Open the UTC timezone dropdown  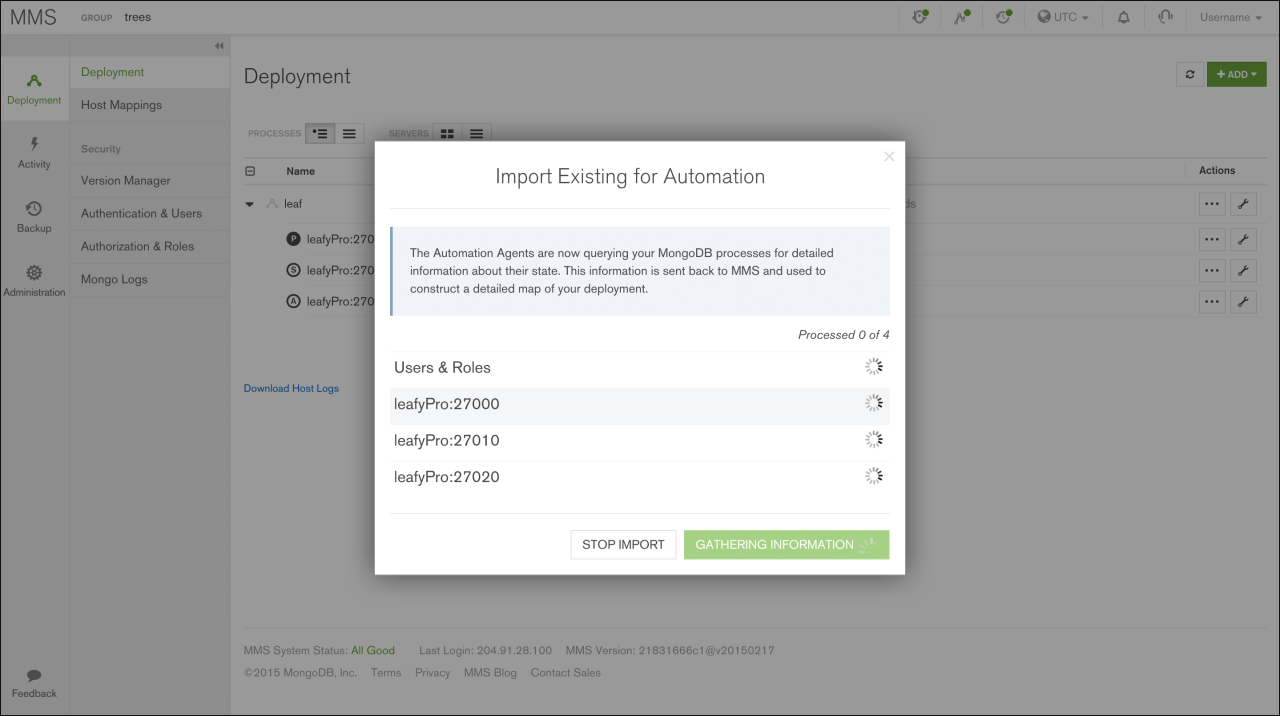(x=1063, y=17)
